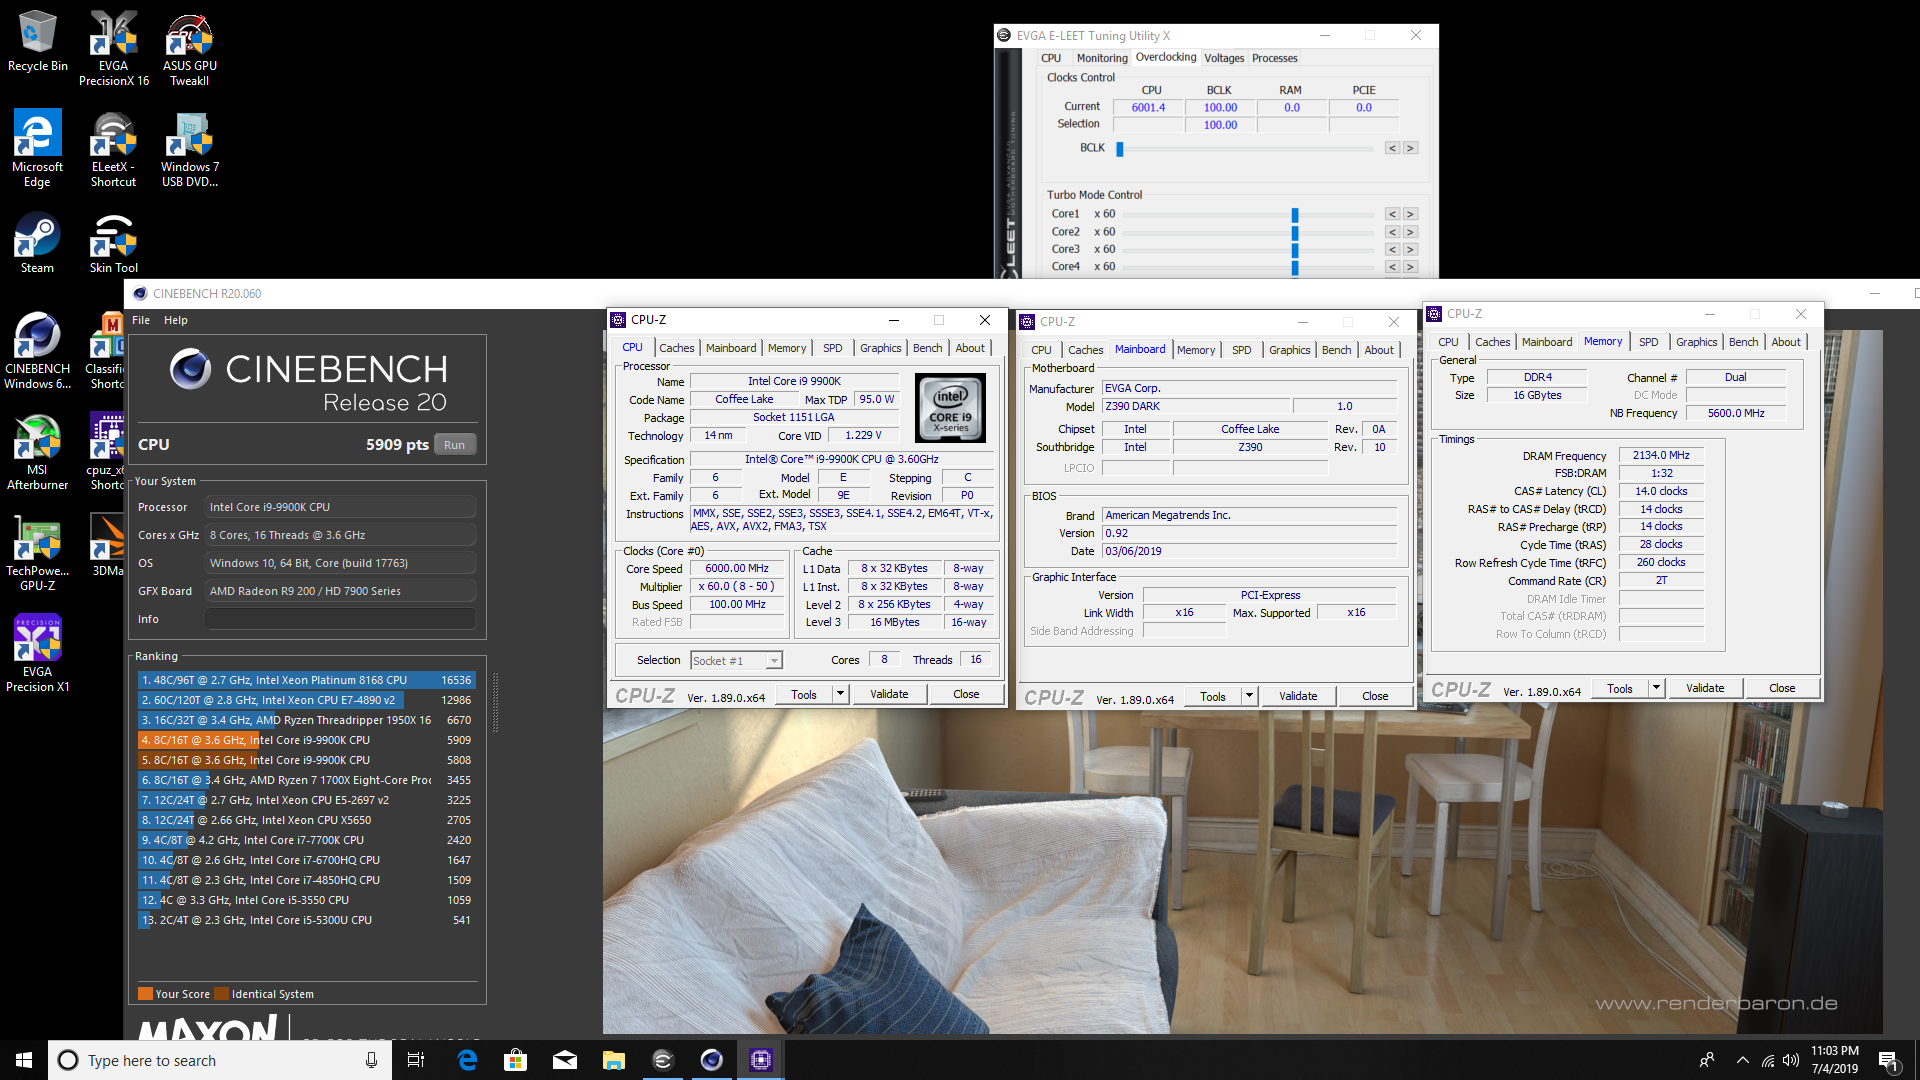
Task: Open Voltages tab in E-LEET
Action: [x=1224, y=58]
